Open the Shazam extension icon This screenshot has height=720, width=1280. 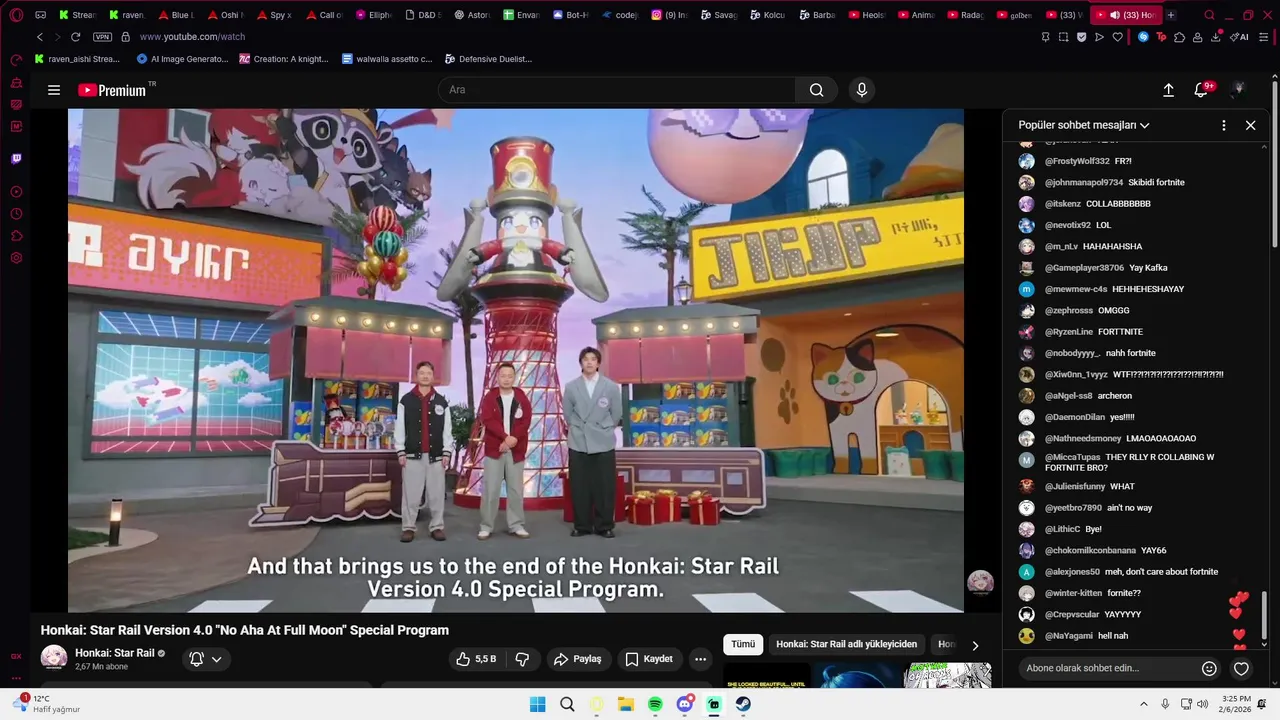[1143, 37]
